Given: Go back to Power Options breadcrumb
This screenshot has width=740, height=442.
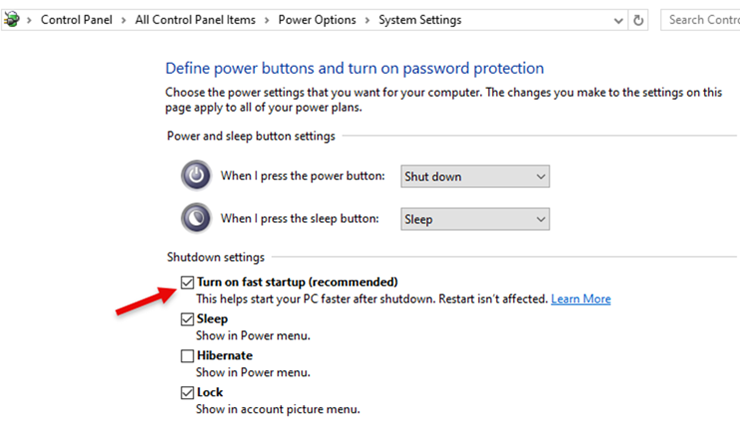Looking at the screenshot, I should pos(317,20).
